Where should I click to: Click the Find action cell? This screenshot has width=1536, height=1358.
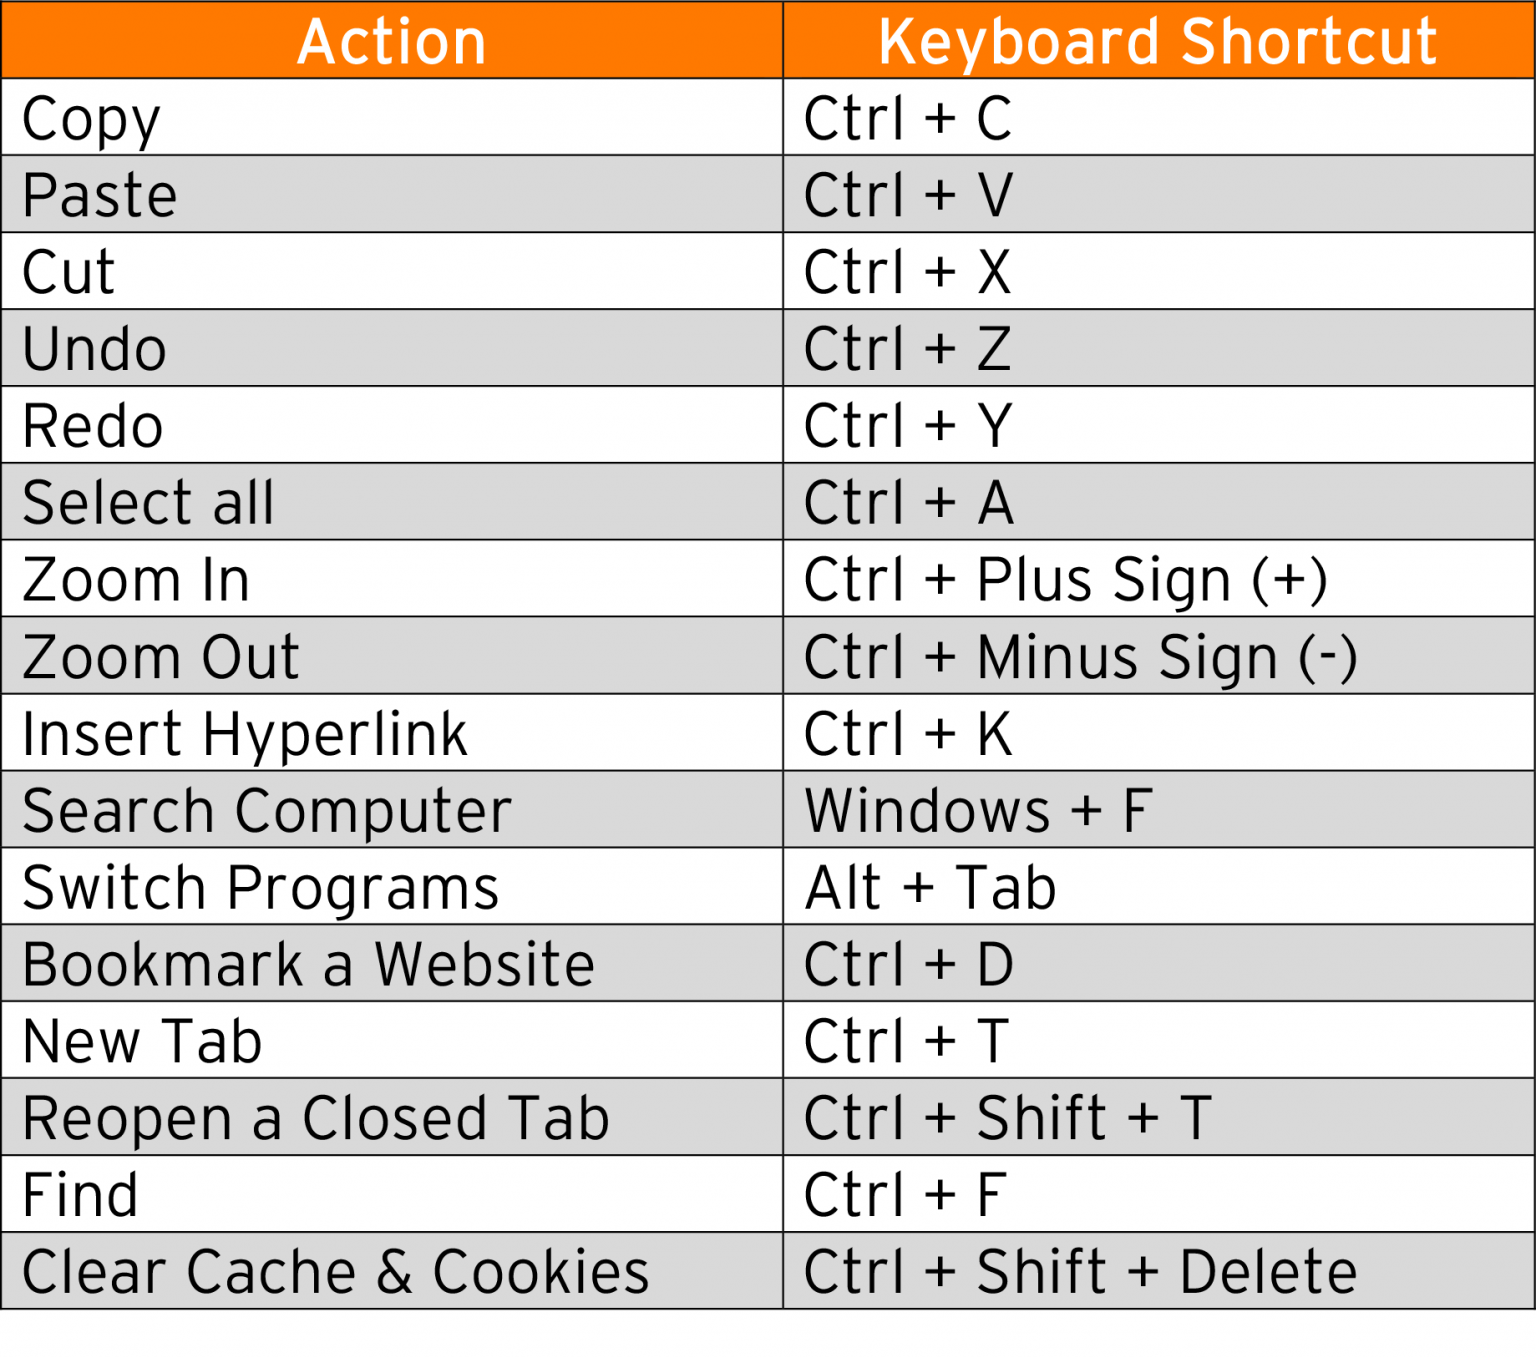(x=80, y=1195)
